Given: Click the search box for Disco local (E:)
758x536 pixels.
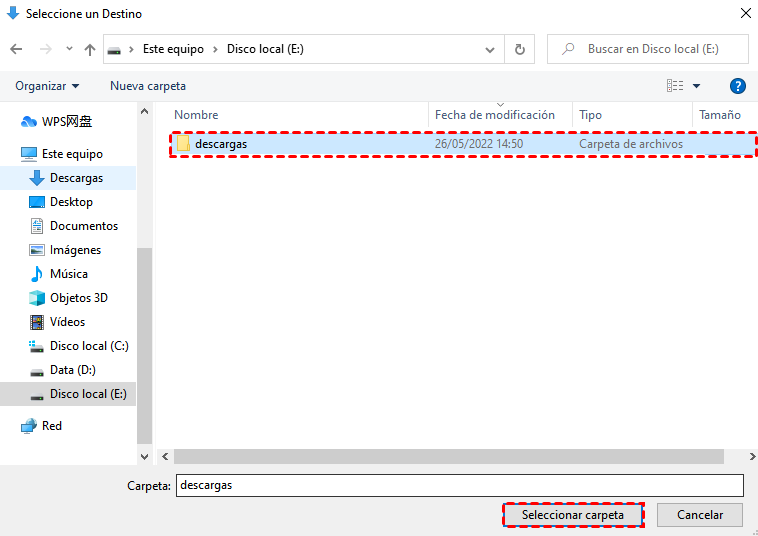Looking at the screenshot, I should [x=648, y=49].
